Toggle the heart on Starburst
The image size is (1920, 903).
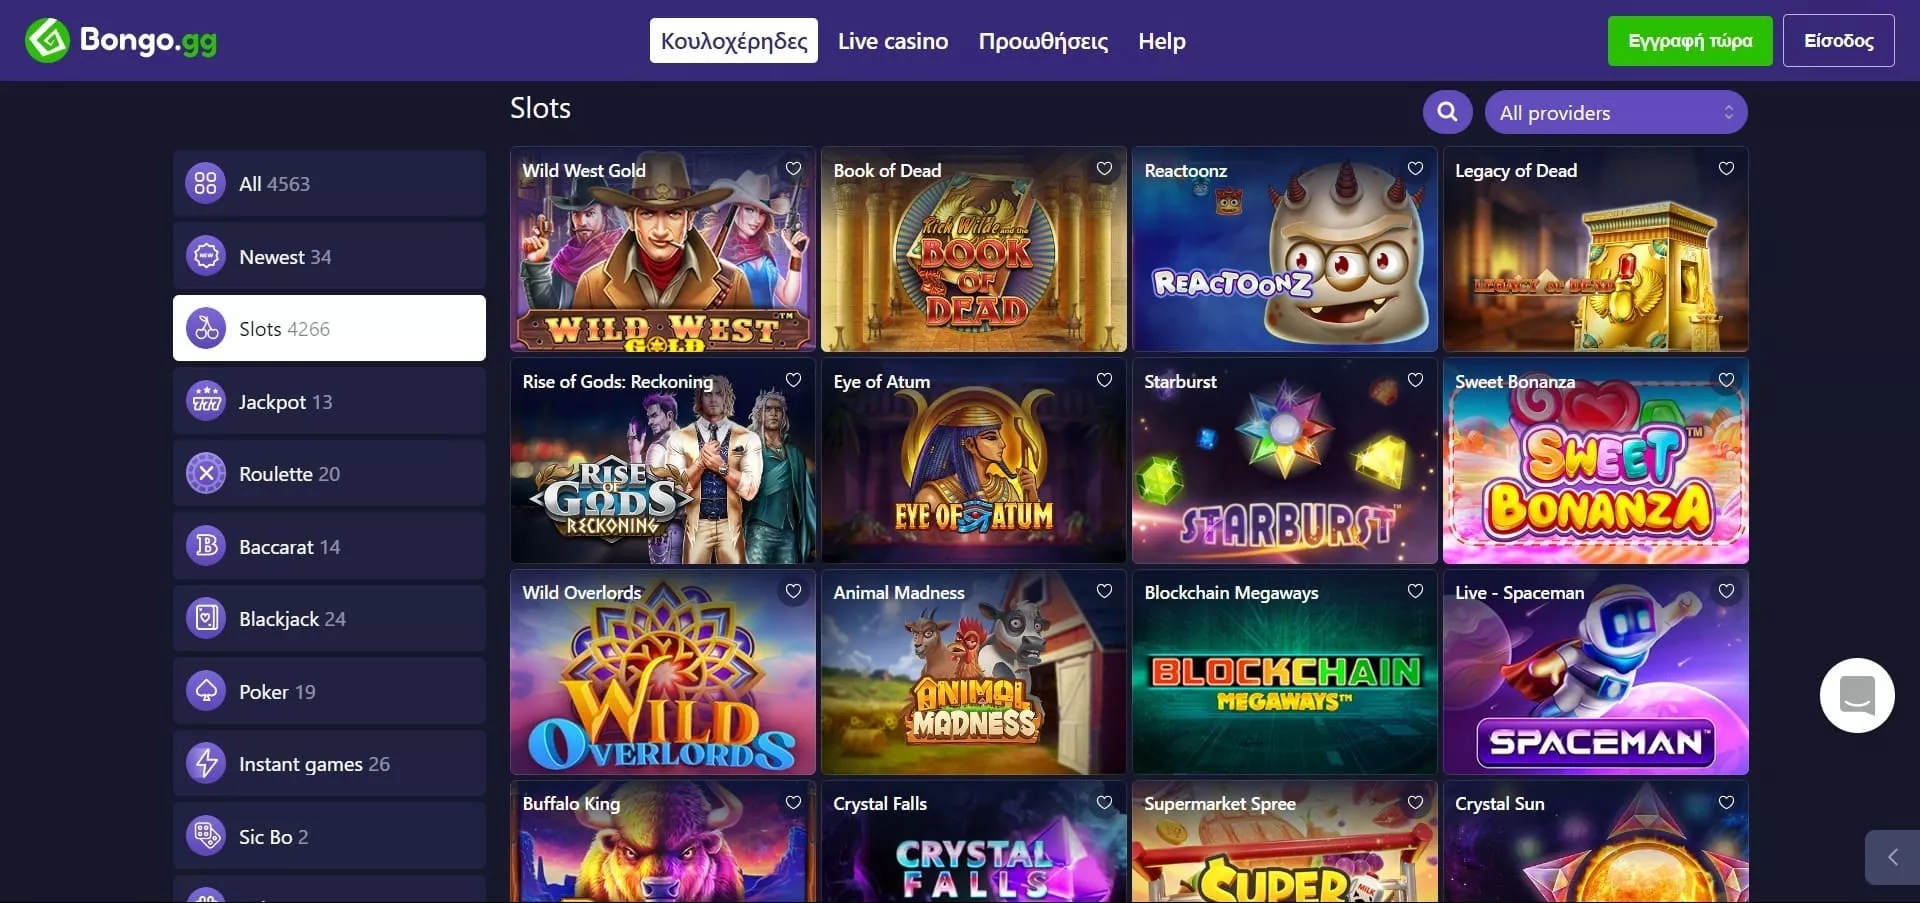click(1415, 380)
